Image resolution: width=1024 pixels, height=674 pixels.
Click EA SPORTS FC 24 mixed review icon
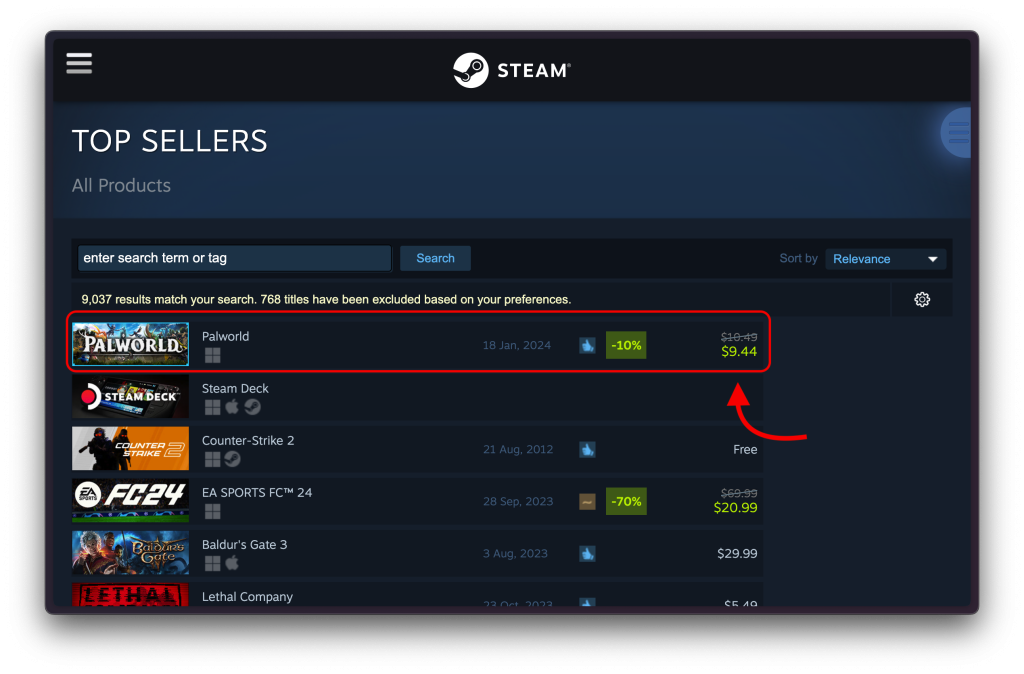pos(587,502)
